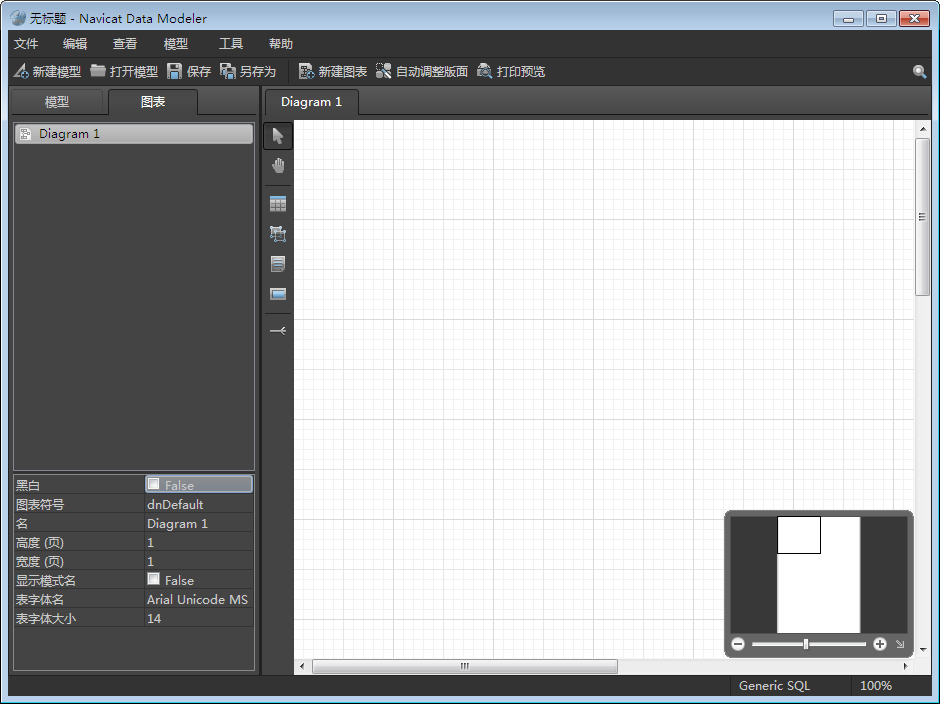Activate the foreign key relation tool
This screenshot has width=940, height=704.
[278, 330]
